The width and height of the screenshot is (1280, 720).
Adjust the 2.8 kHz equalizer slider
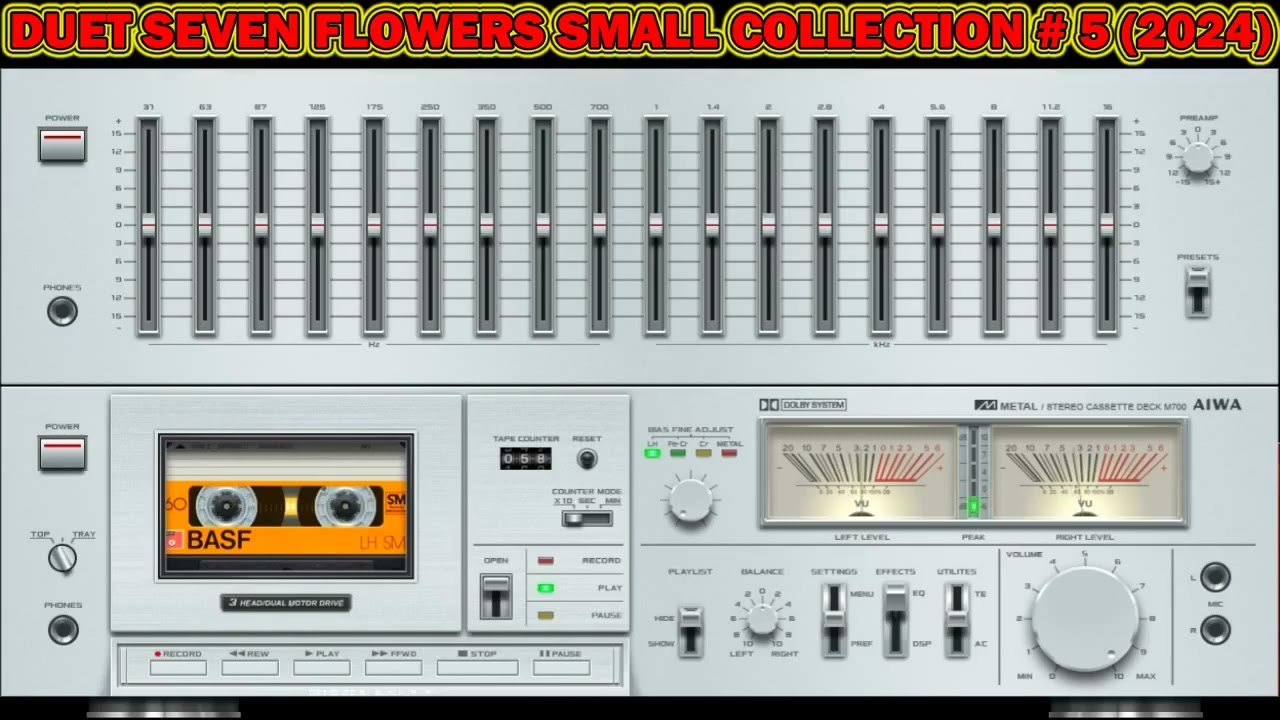825,226
